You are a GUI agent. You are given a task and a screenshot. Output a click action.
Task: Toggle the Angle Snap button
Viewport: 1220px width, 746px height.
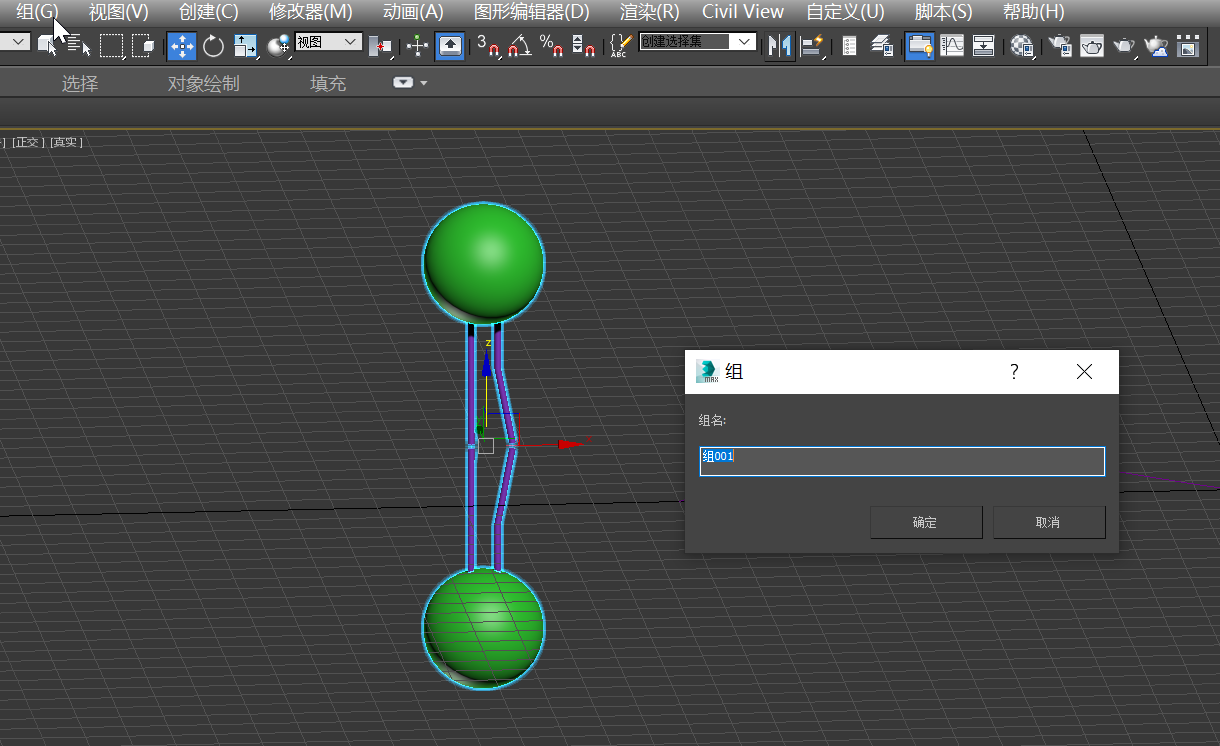coord(519,45)
